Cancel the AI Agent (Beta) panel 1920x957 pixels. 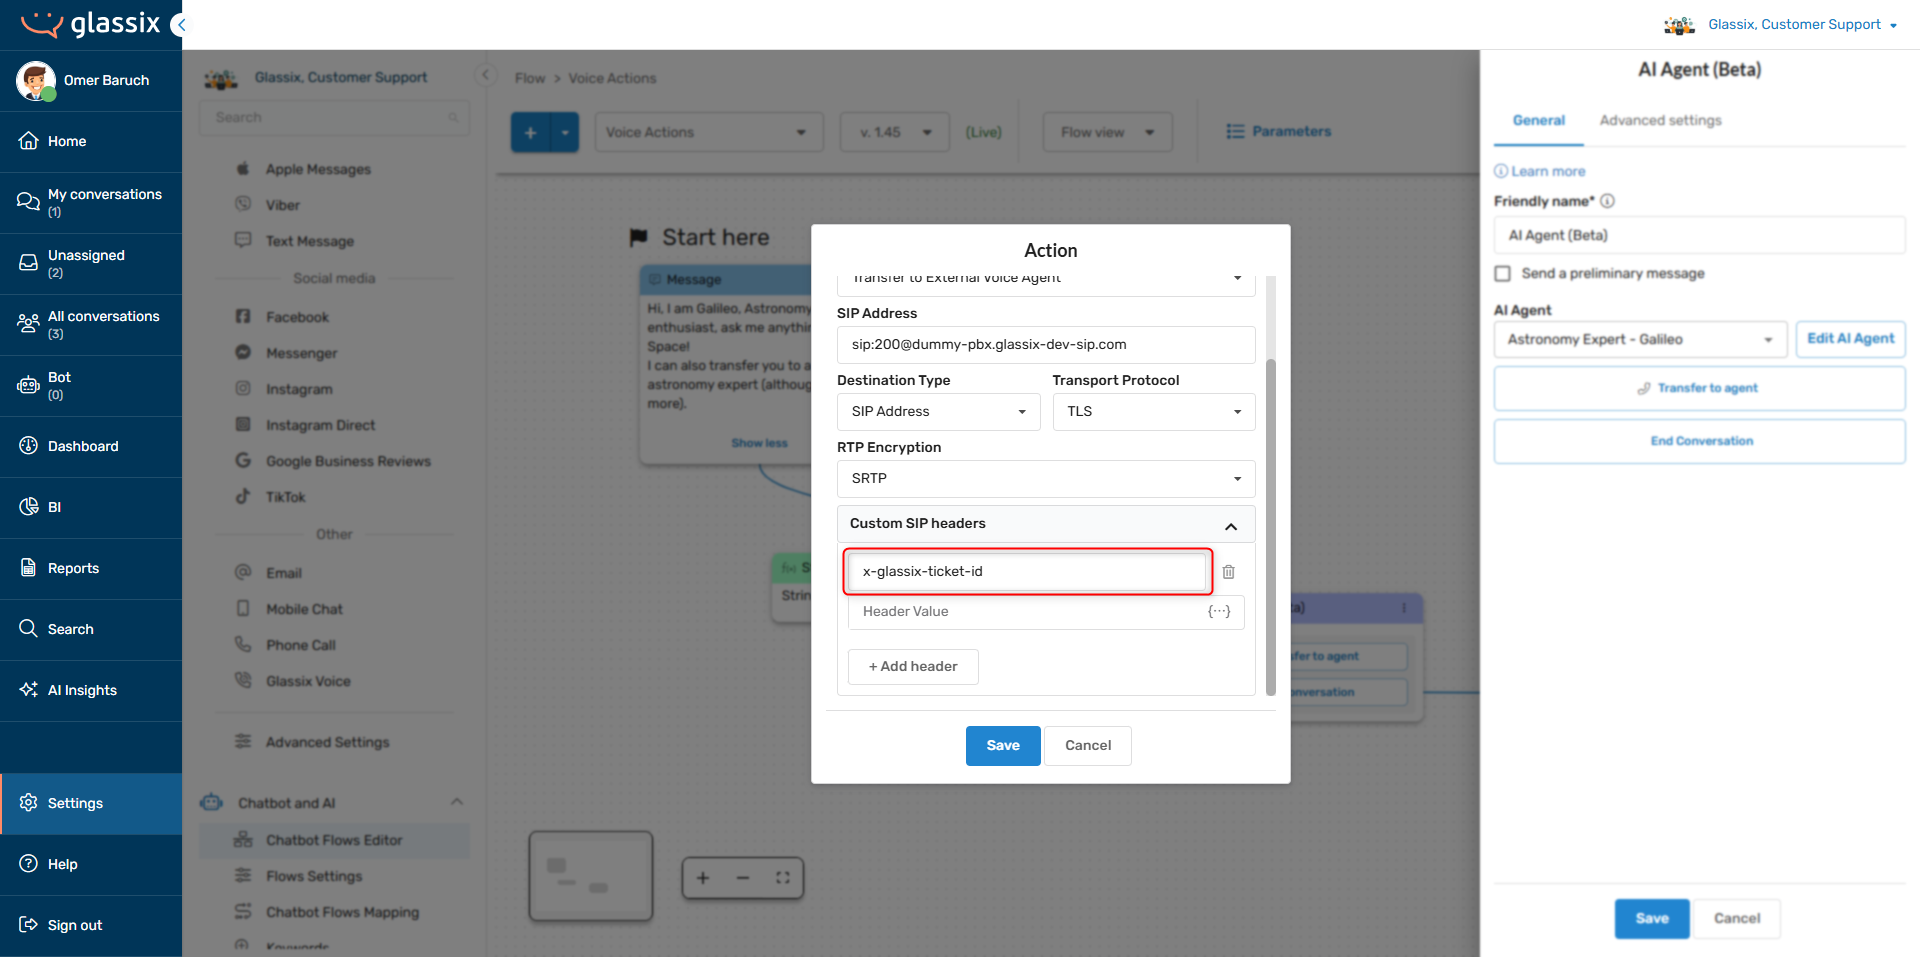pos(1736,919)
